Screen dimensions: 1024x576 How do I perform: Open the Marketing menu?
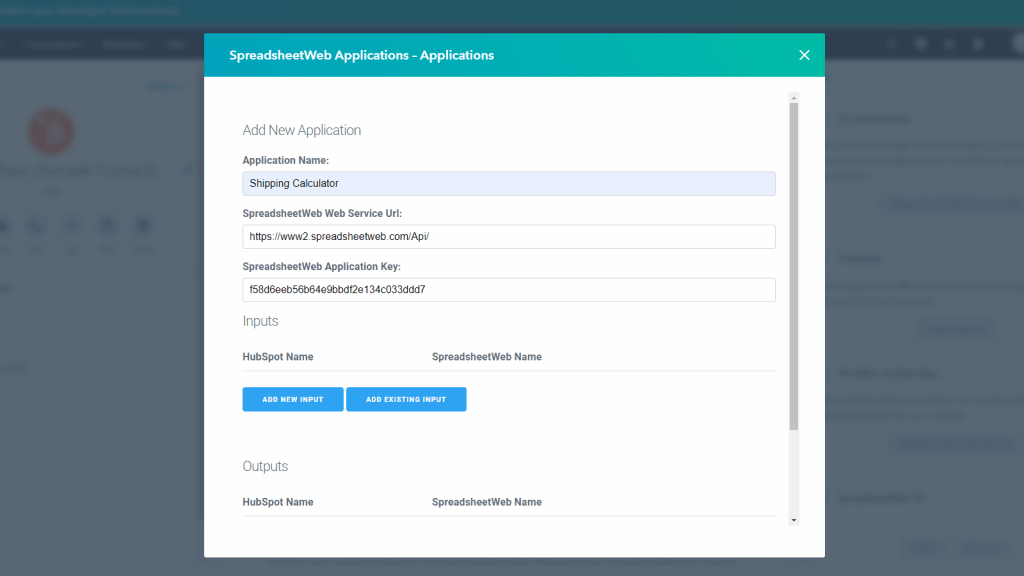[x=122, y=44]
